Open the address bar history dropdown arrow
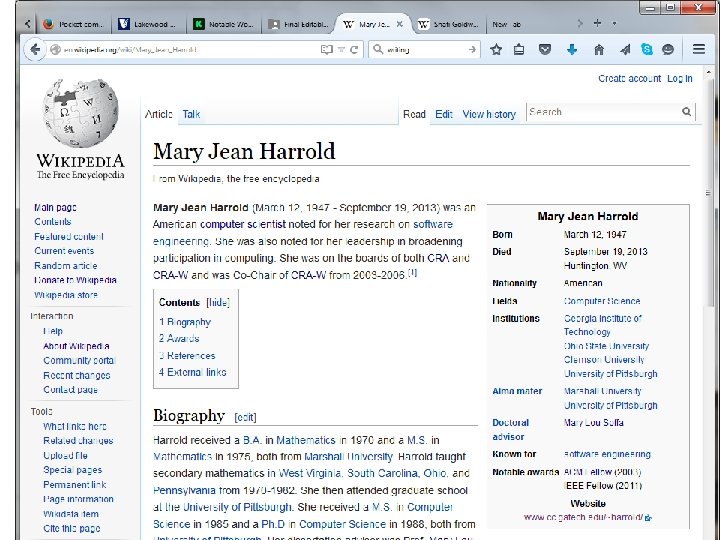 point(341,50)
